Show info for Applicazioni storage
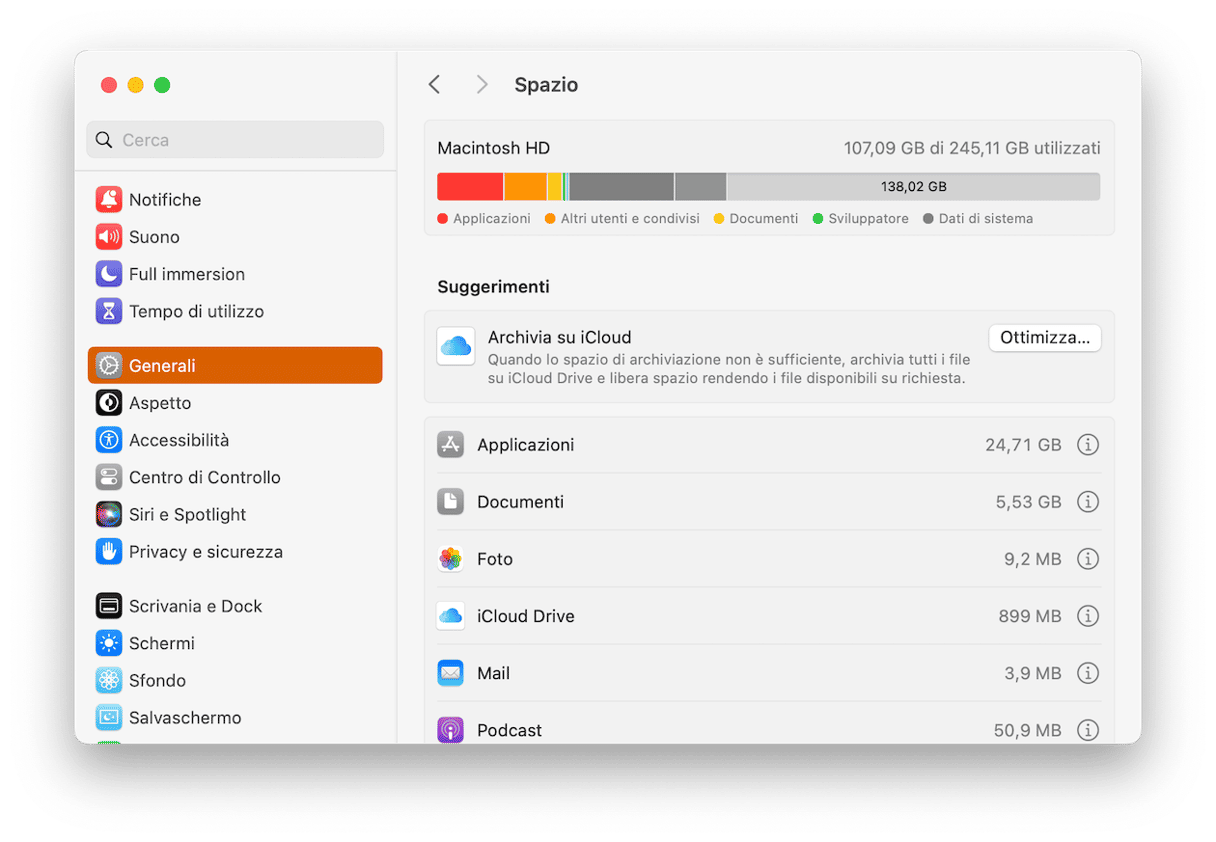The width and height of the screenshot is (1216, 842). click(x=1088, y=445)
